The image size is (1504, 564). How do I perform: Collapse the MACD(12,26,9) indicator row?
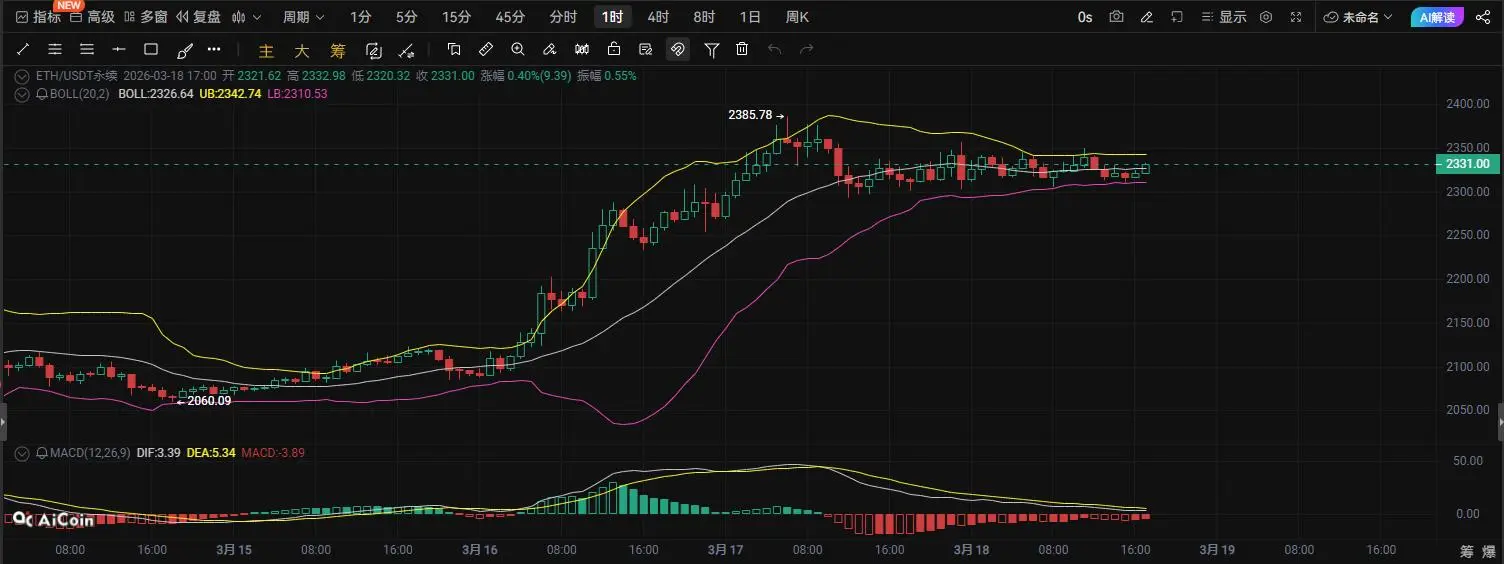point(23,453)
